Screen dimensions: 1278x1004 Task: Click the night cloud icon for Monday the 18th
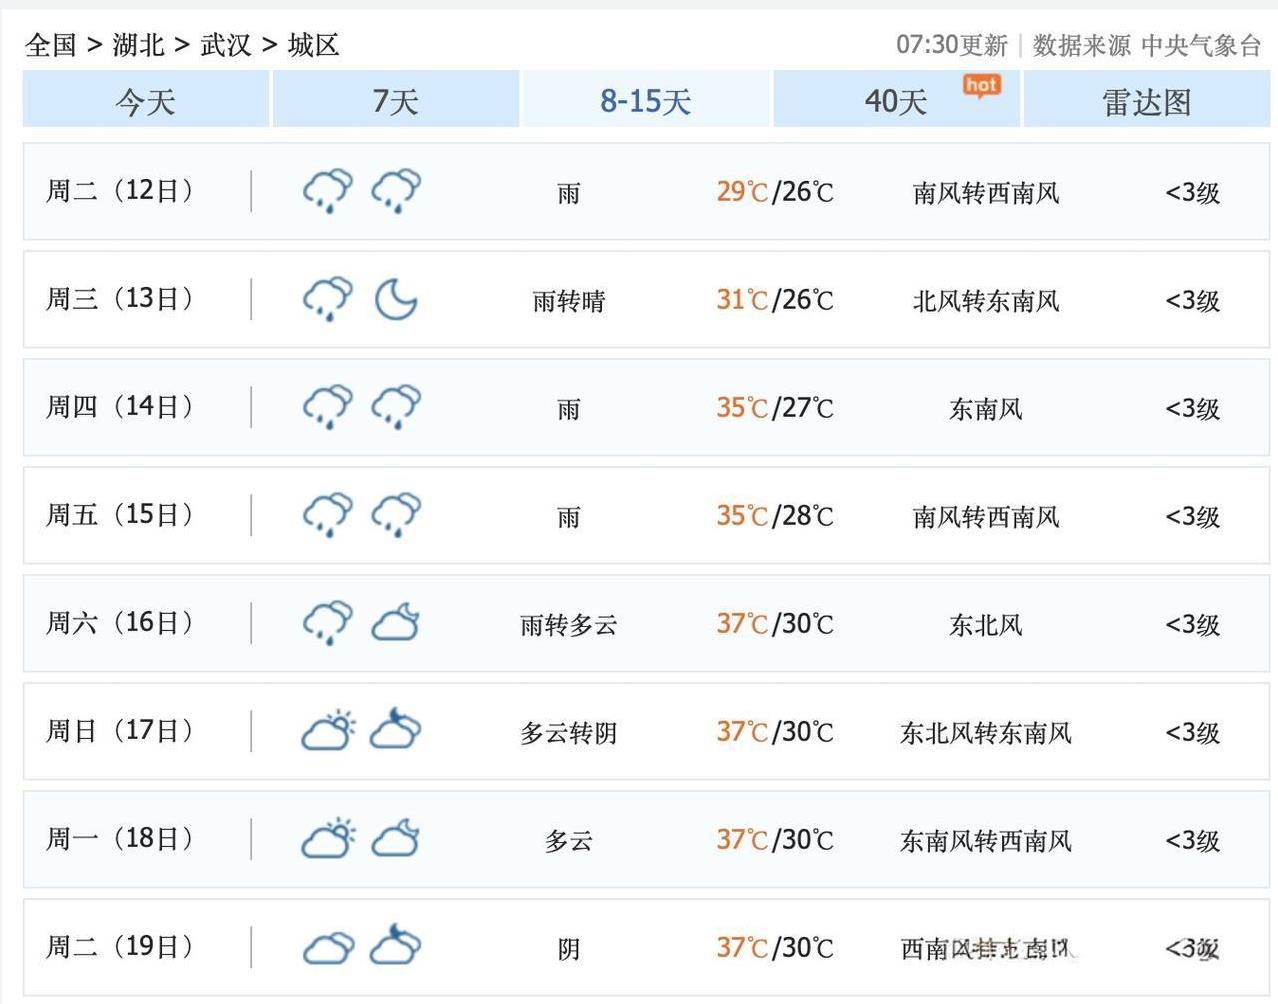click(x=396, y=838)
